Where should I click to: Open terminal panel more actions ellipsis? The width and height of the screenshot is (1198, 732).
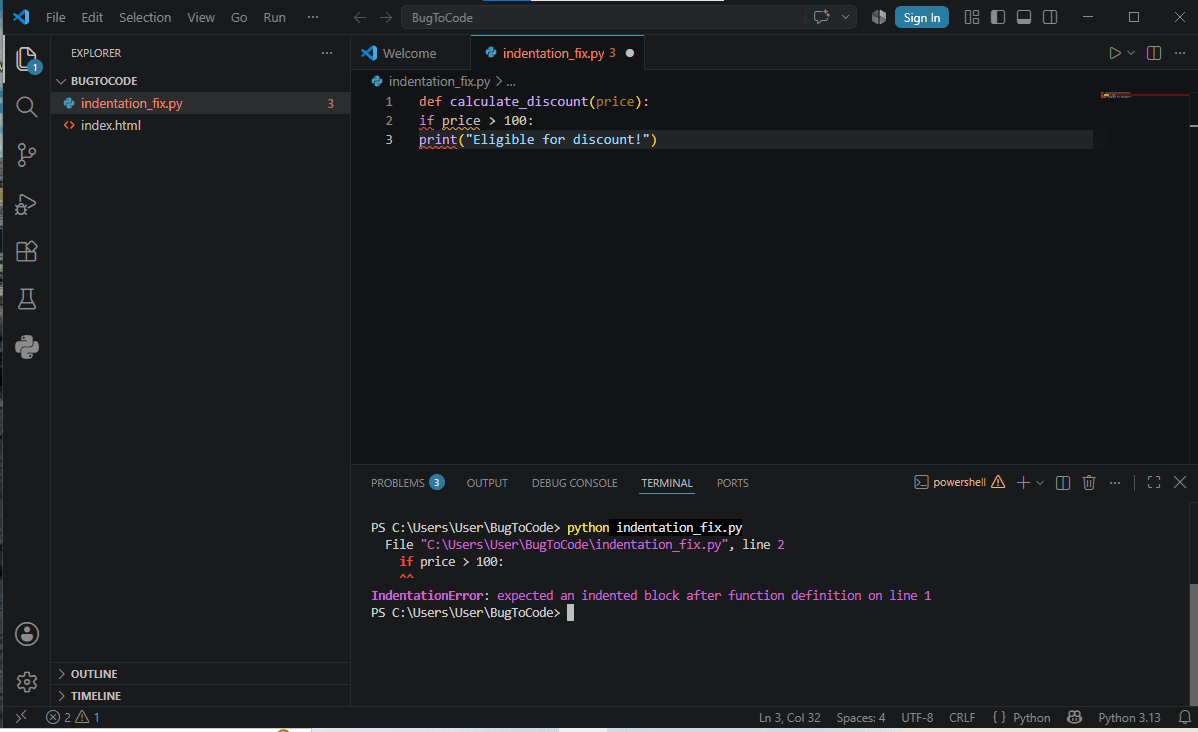1115,483
